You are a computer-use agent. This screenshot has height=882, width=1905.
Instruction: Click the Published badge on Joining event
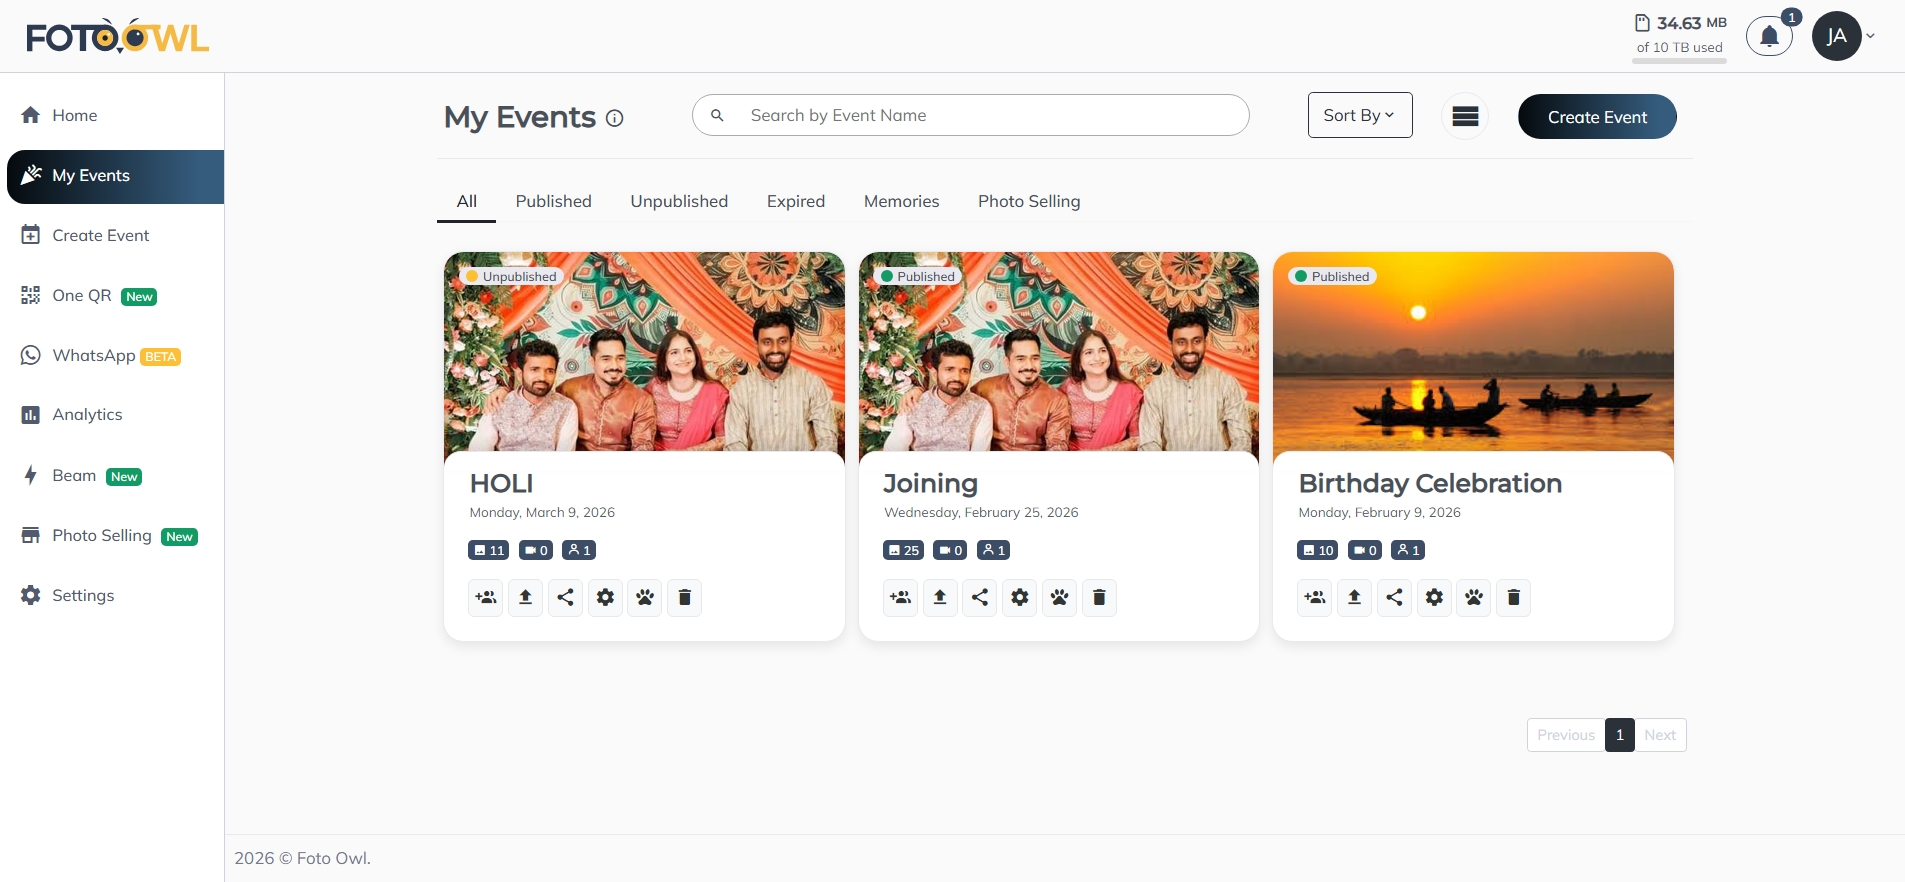pos(917,276)
